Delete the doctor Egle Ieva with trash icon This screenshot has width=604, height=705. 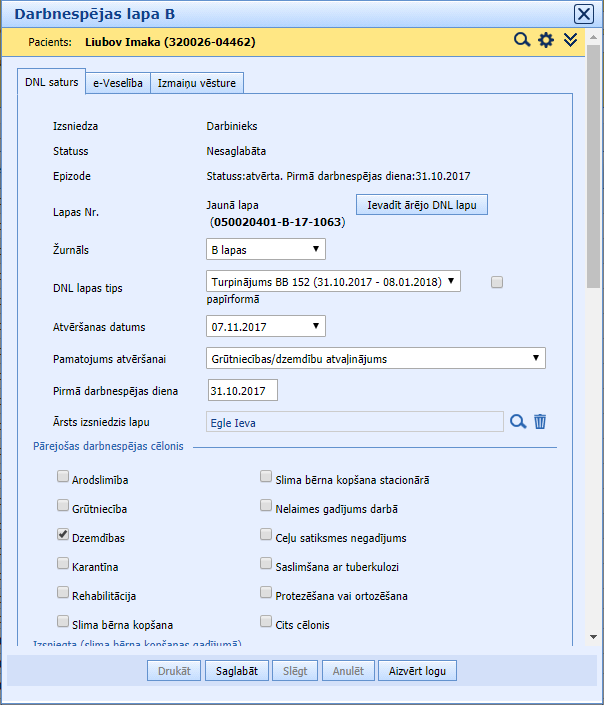[x=540, y=422]
